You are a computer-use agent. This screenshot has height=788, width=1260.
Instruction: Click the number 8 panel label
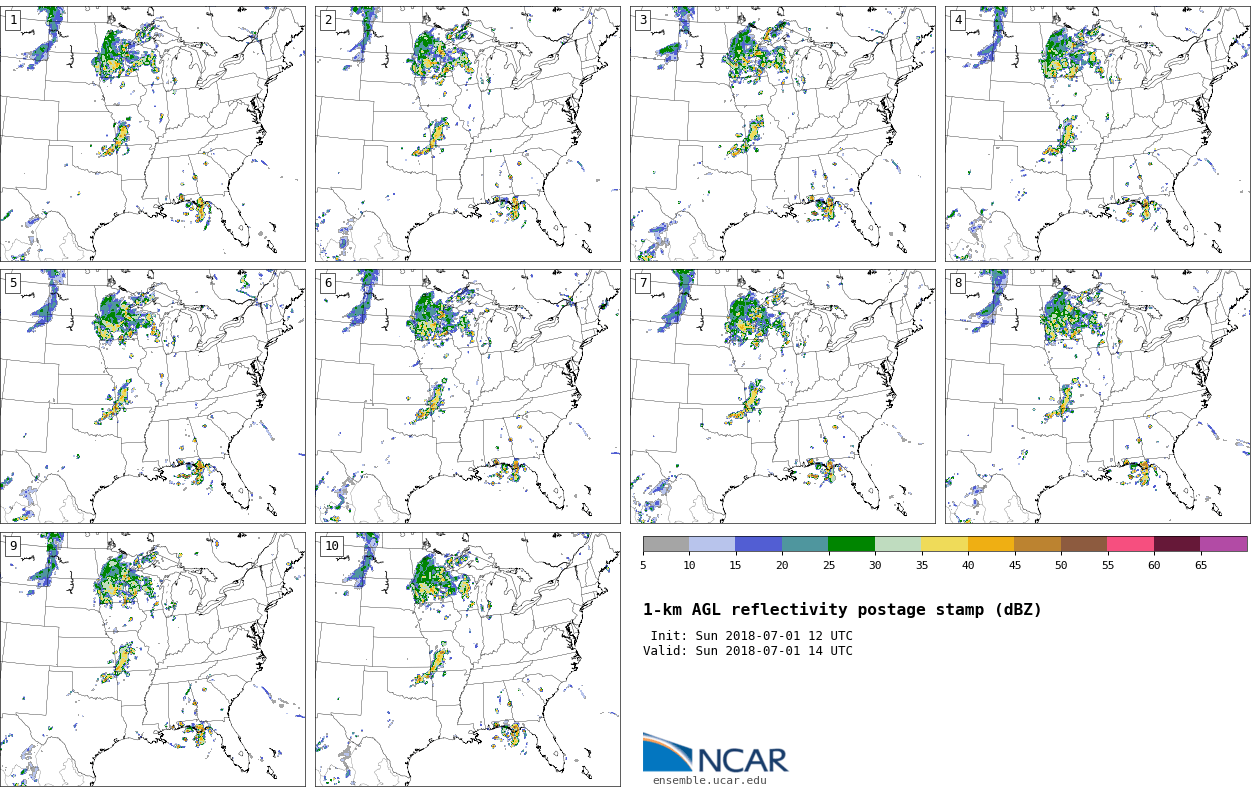pos(958,283)
